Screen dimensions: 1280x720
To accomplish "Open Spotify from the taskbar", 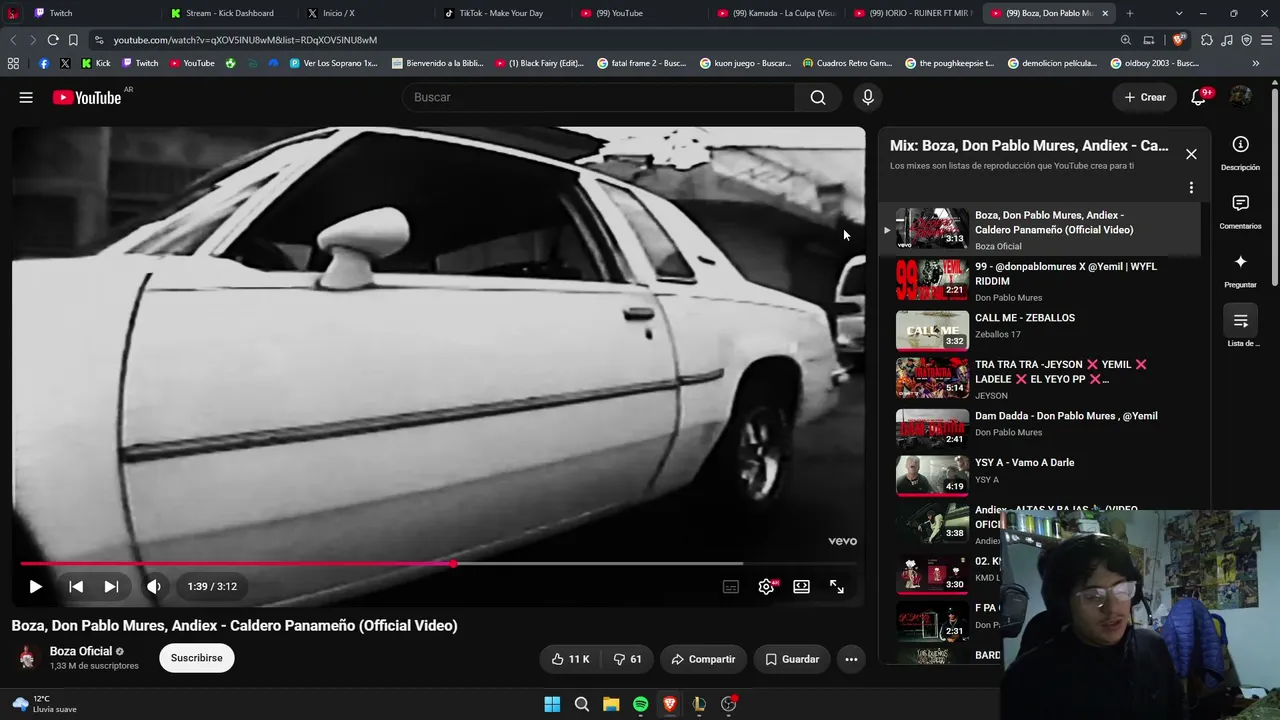I will point(640,704).
